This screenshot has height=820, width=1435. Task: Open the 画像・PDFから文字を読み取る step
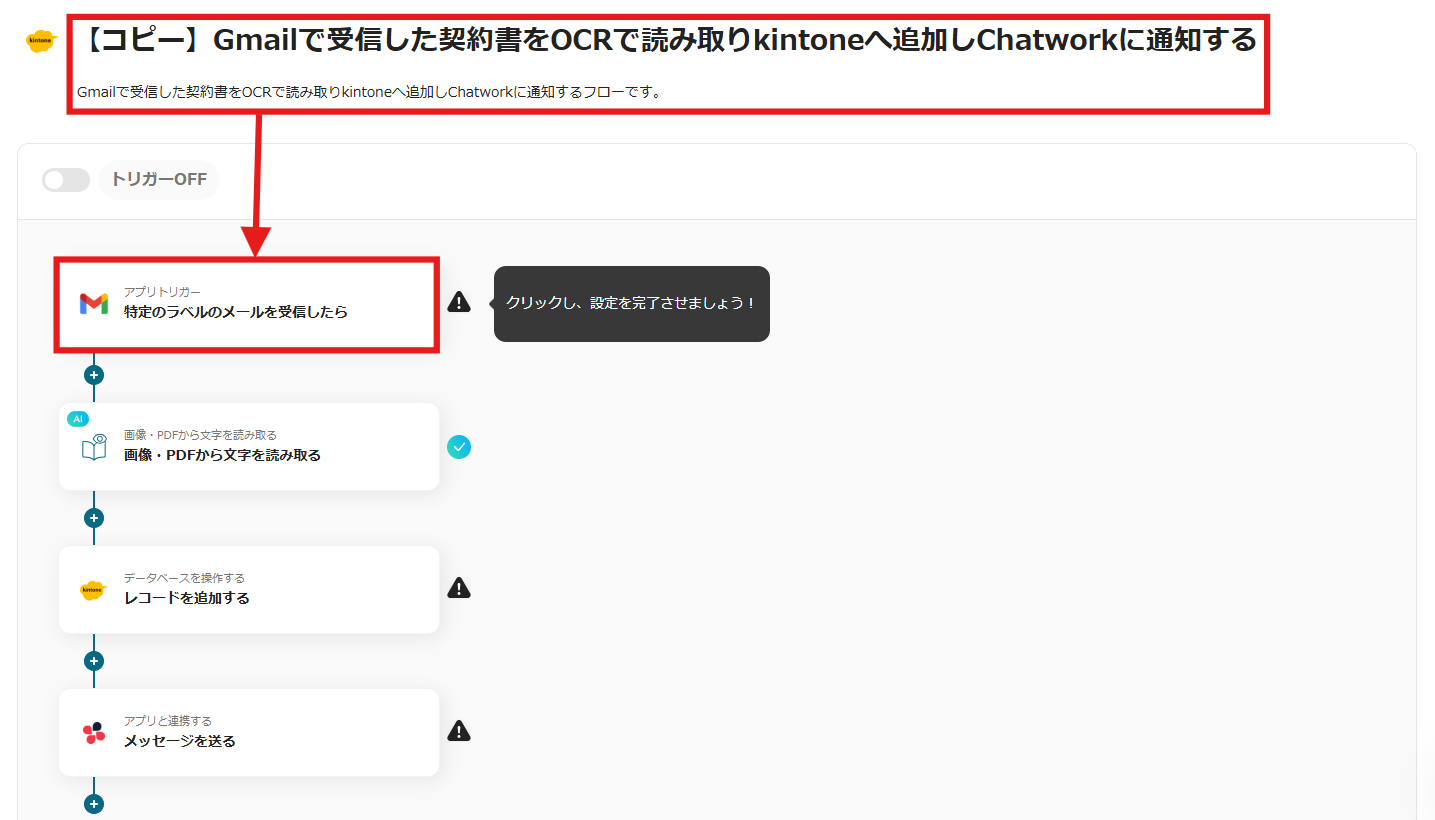point(249,447)
